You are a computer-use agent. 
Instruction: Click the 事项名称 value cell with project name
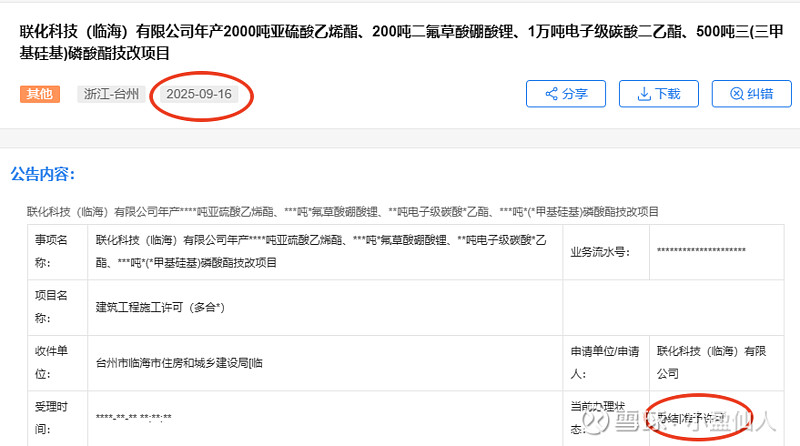pyautogui.click(x=325, y=252)
